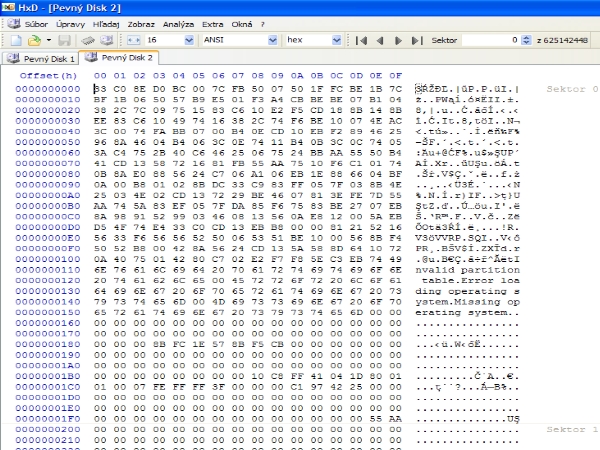The width and height of the screenshot is (600, 450).
Task: Open the Hľadaj menu
Action: 106,24
